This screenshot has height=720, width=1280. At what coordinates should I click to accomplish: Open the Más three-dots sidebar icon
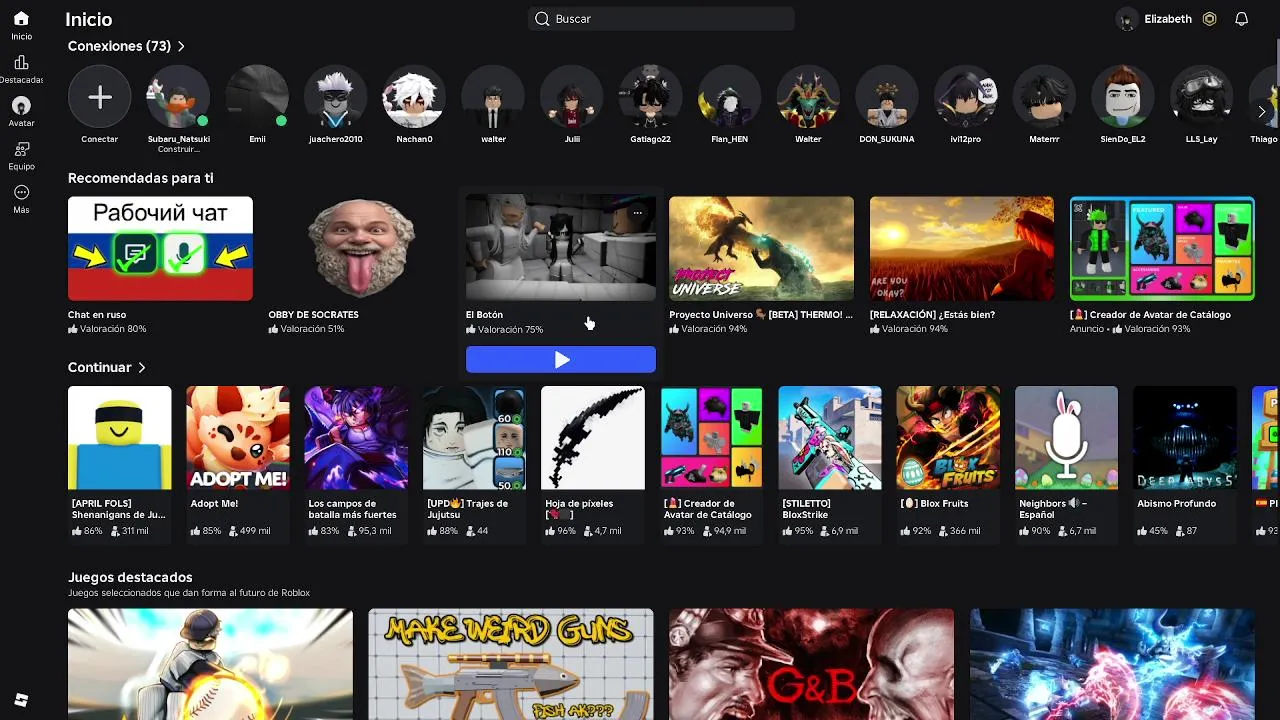click(x=21, y=192)
